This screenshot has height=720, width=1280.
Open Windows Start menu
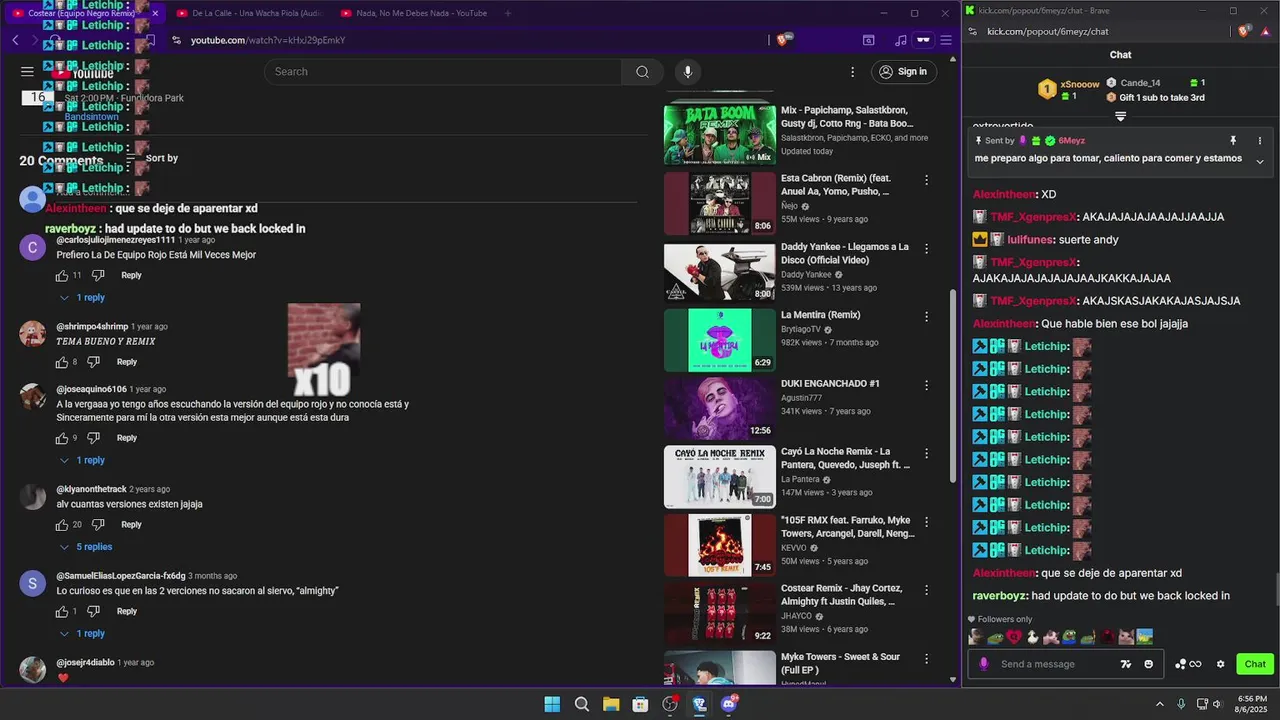coord(552,704)
